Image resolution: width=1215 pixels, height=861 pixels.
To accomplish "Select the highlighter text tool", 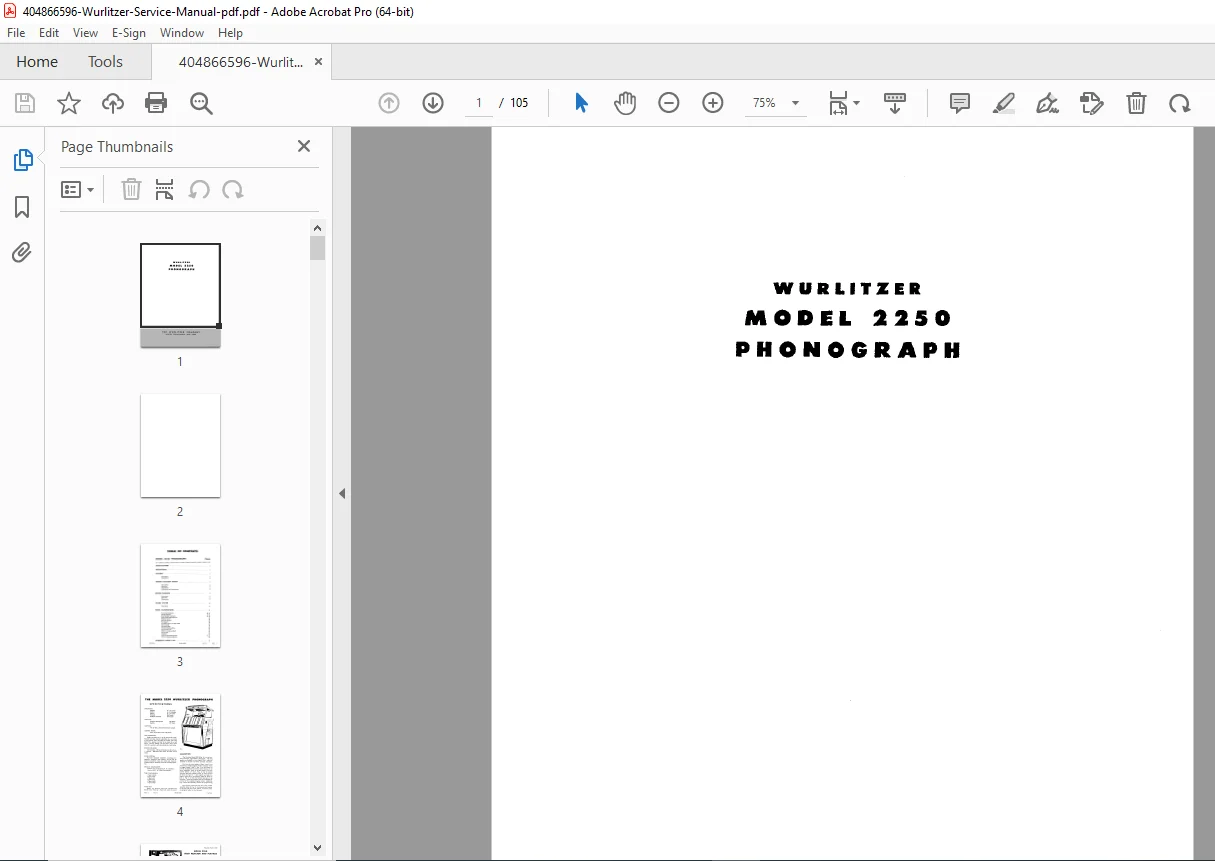I will pos(1004,103).
